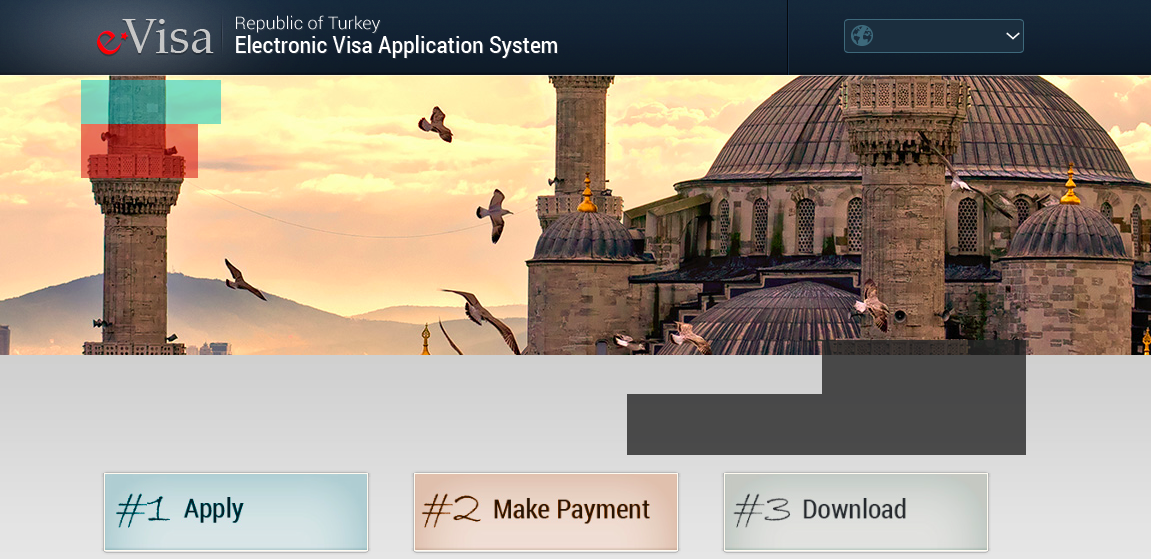Open the Download step
This screenshot has width=1151, height=559.
[856, 511]
